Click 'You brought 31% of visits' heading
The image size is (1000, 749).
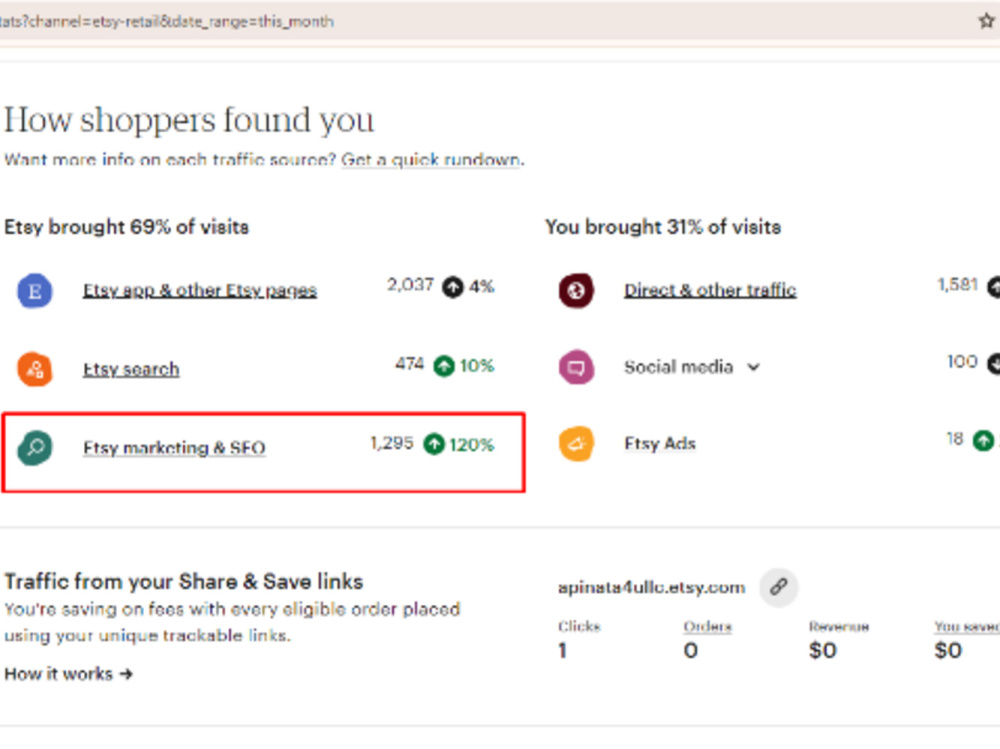(663, 227)
